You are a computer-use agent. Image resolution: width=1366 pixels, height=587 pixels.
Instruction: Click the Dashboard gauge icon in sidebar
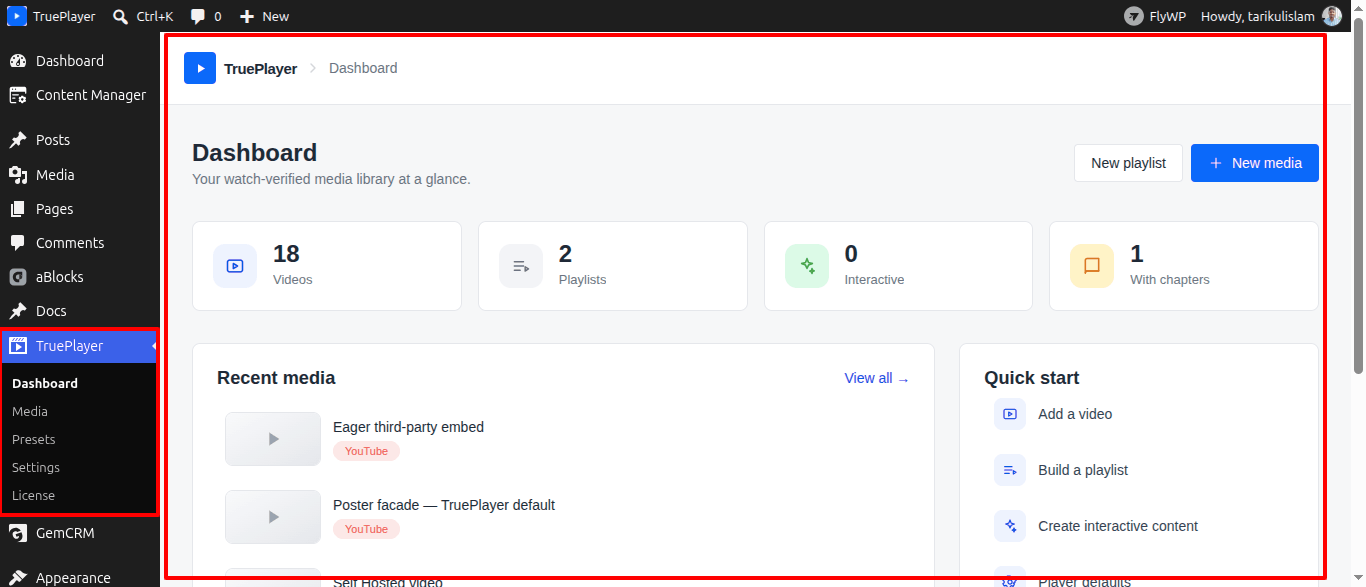(18, 61)
